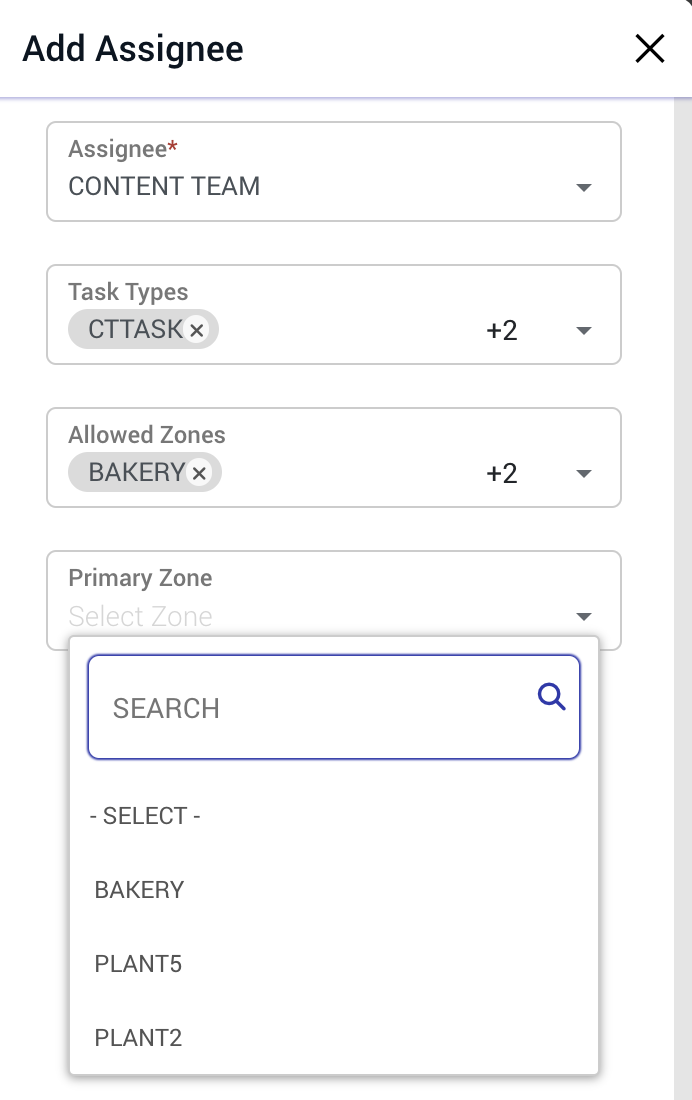The image size is (692, 1100).
Task: Collapse the Primary Zone dropdown arrow
Action: [584, 617]
